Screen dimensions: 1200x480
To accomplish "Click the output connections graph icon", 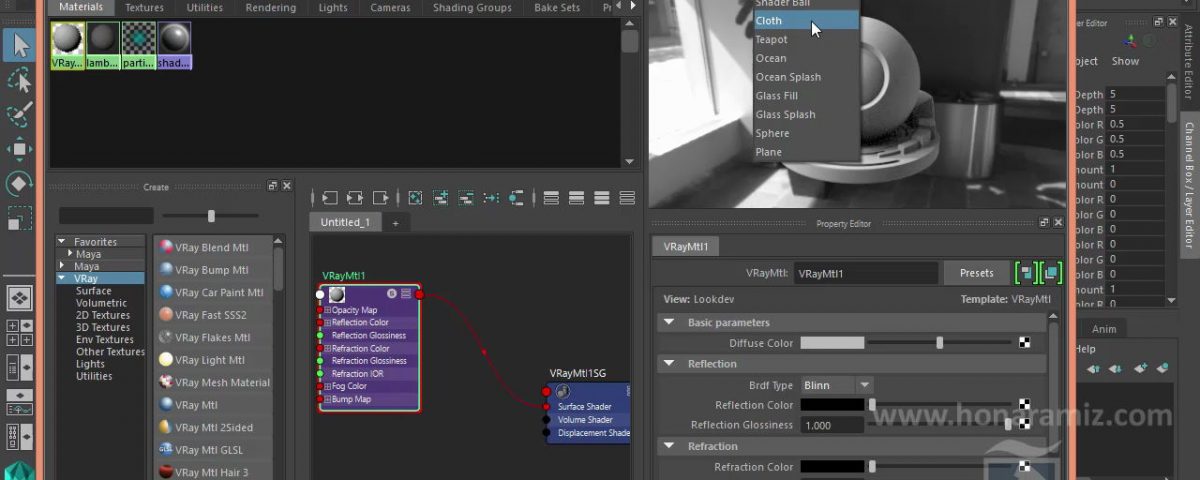I will pos(380,198).
